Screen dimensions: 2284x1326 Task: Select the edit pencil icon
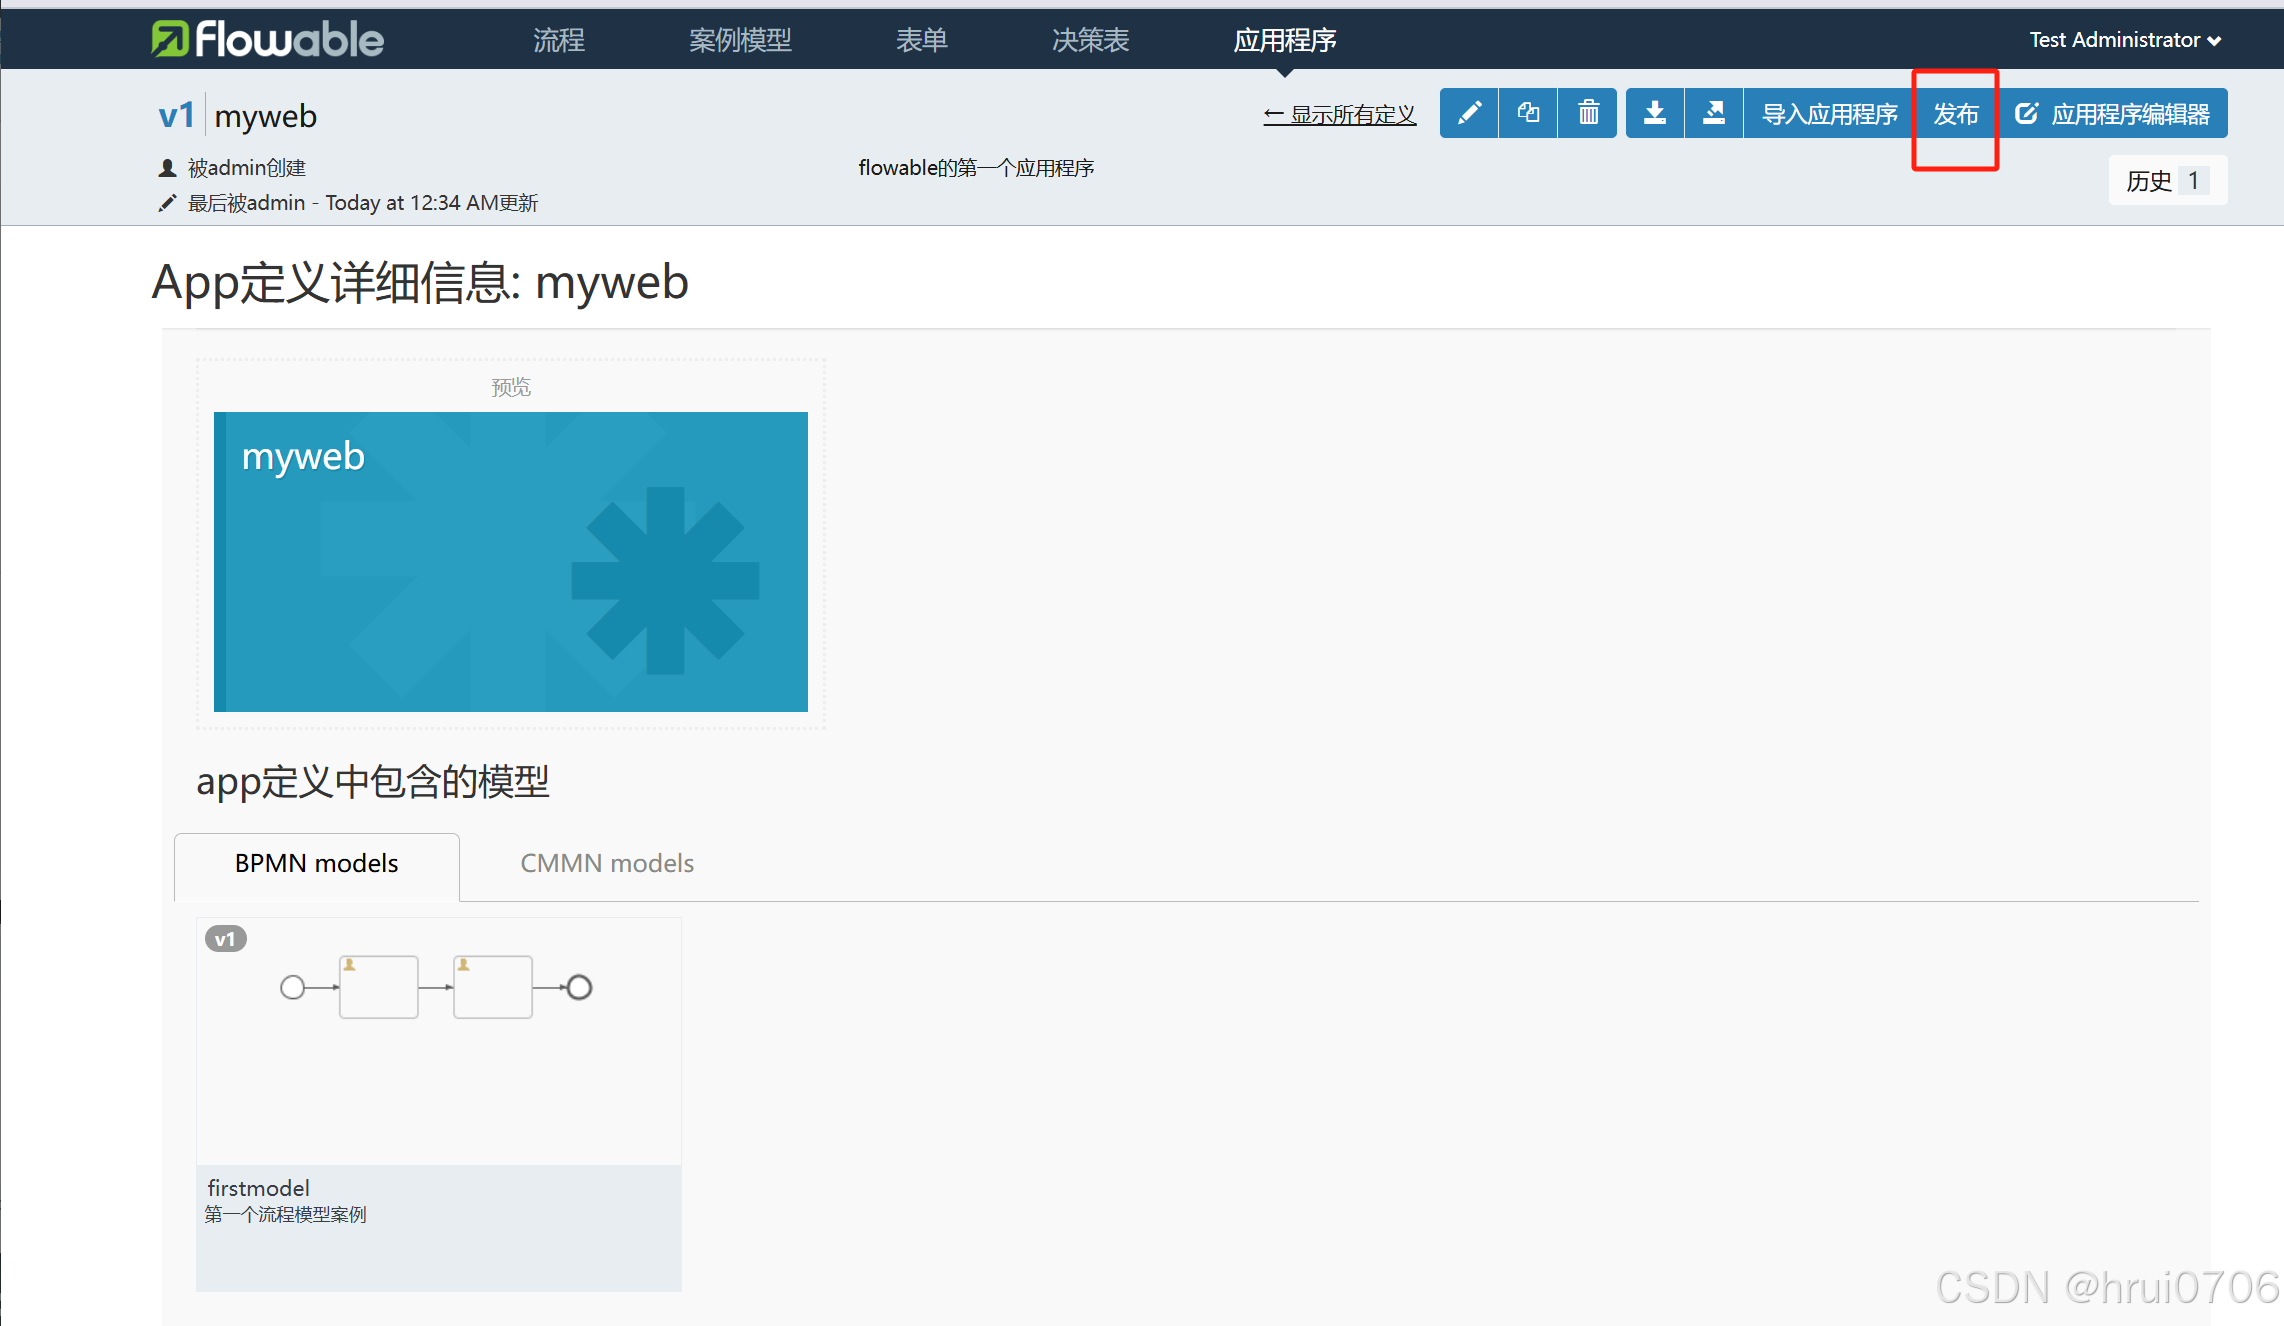click(1468, 113)
